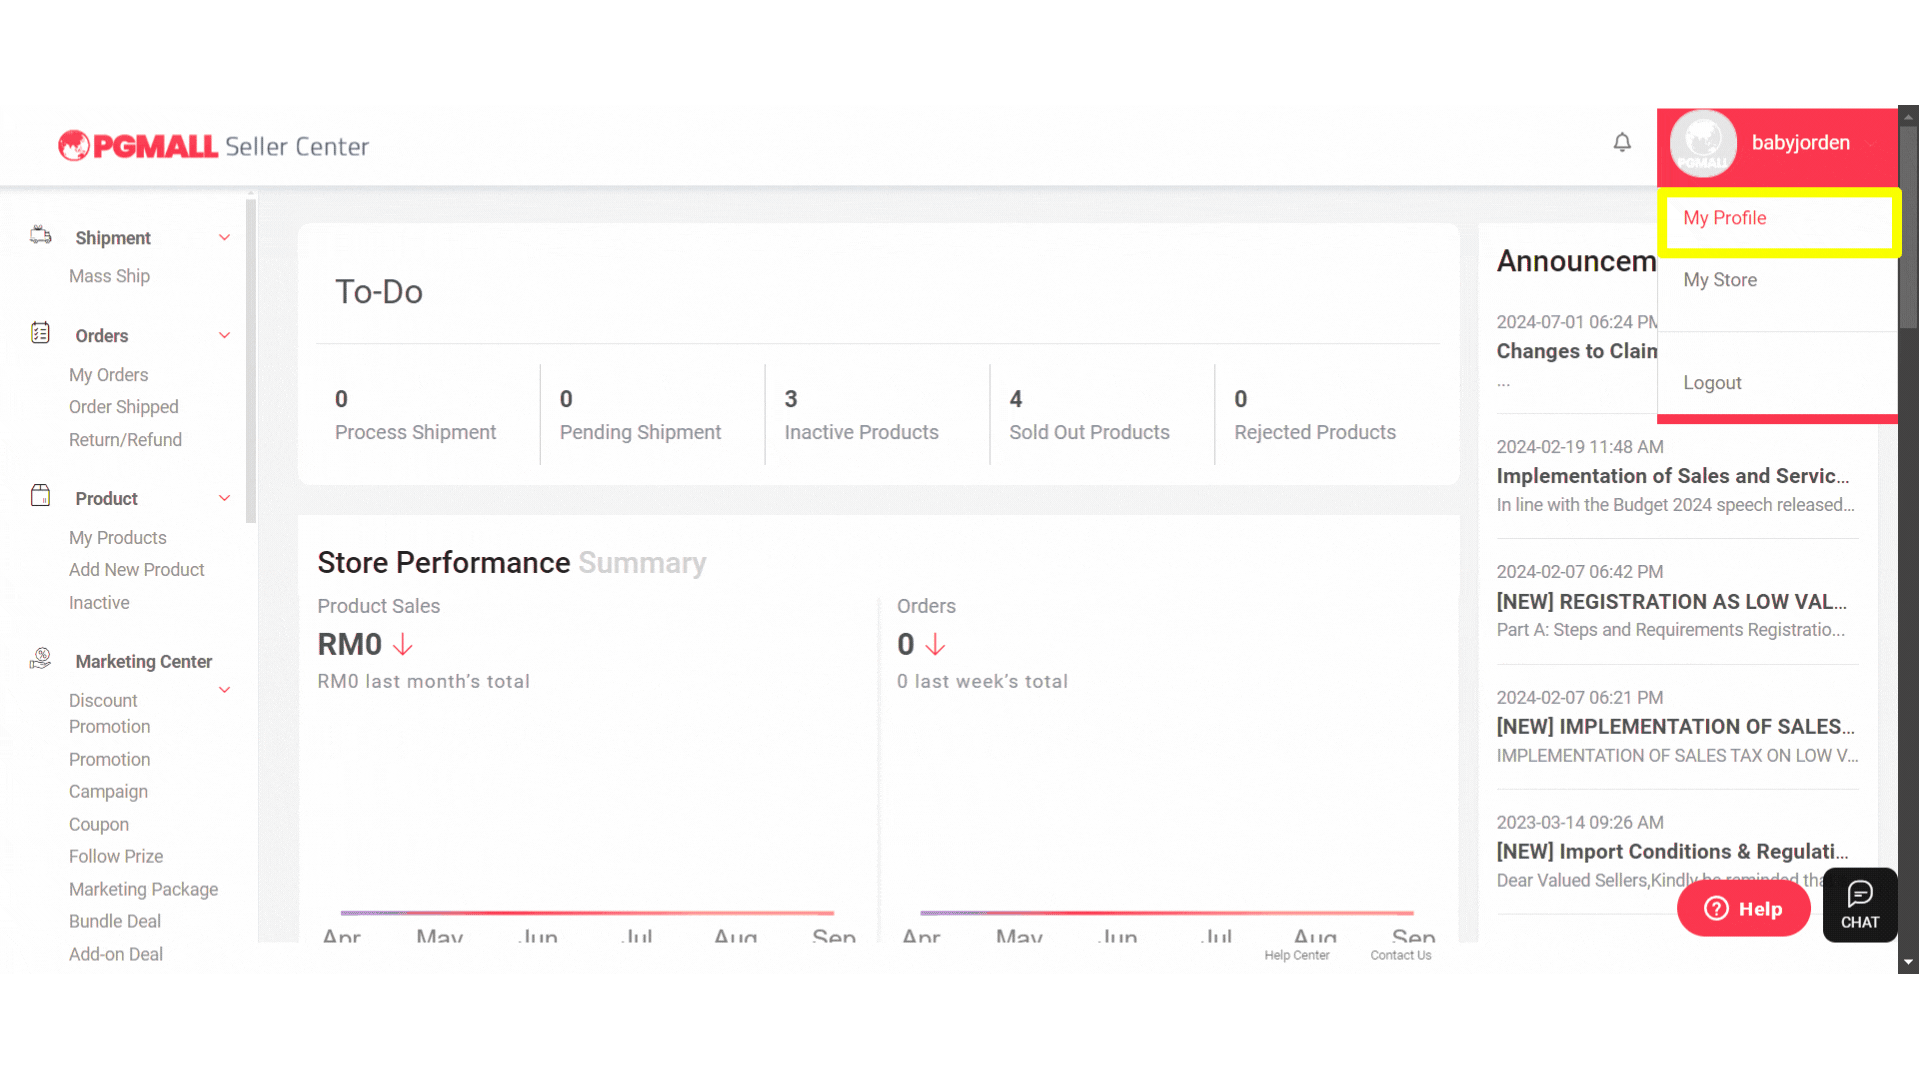Click the Orders checklist icon
The height and width of the screenshot is (1080, 1920).
pos(41,334)
